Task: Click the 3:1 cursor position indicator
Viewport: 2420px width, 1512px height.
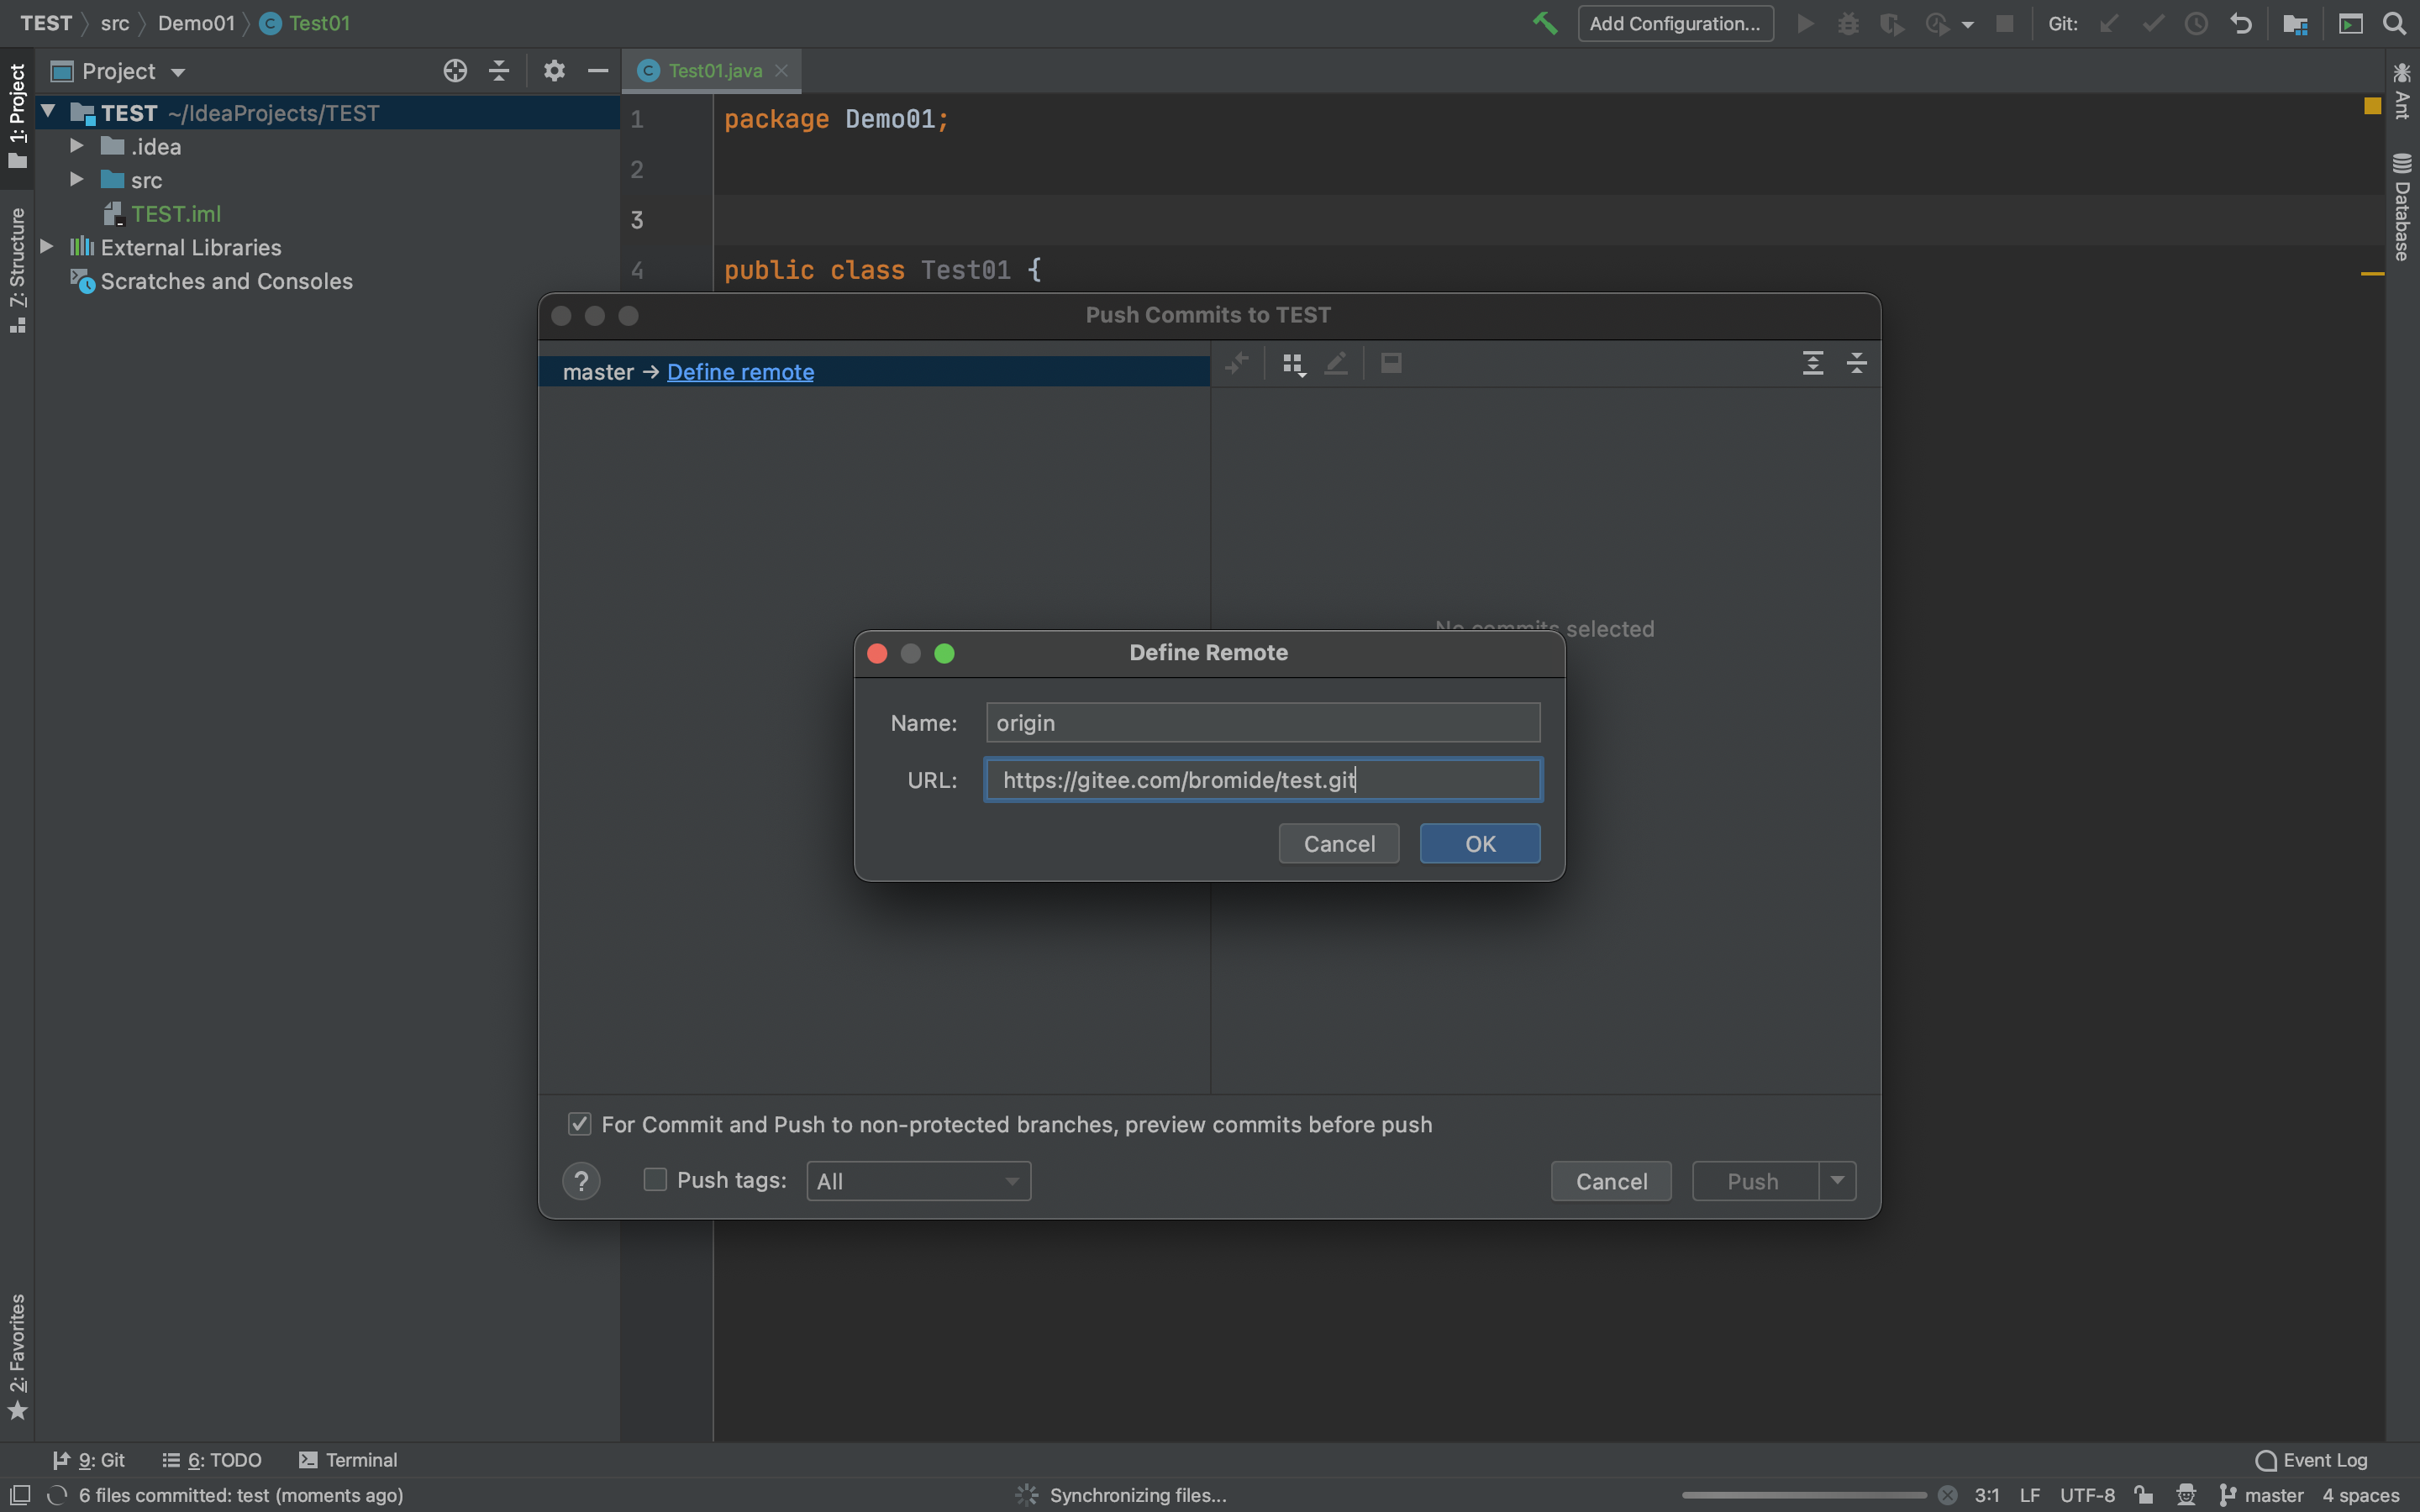Action: click(1986, 1495)
